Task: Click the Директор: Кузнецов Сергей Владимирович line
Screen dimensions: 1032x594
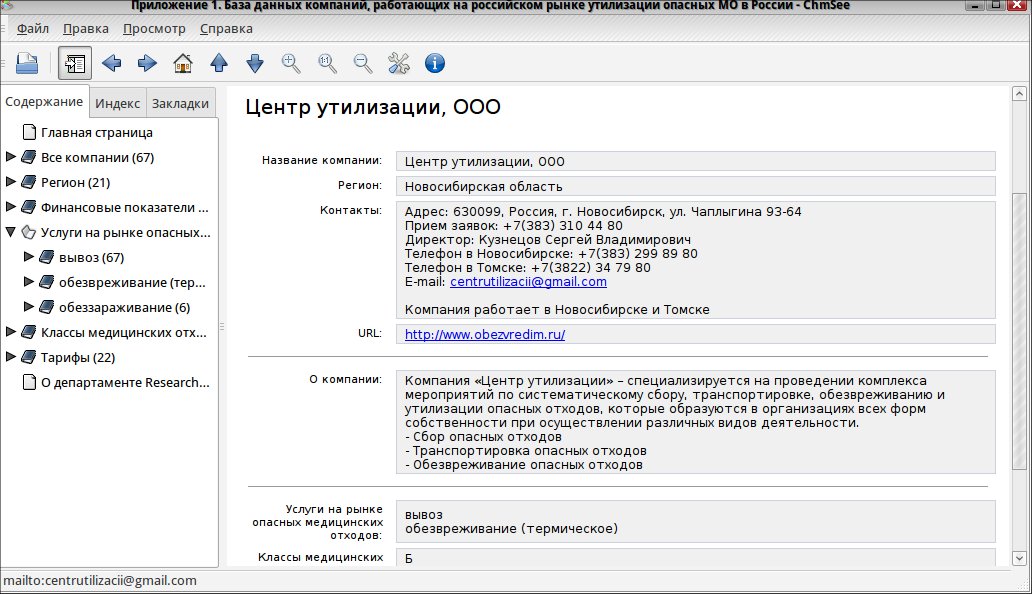Action: pyautogui.click(x=548, y=239)
